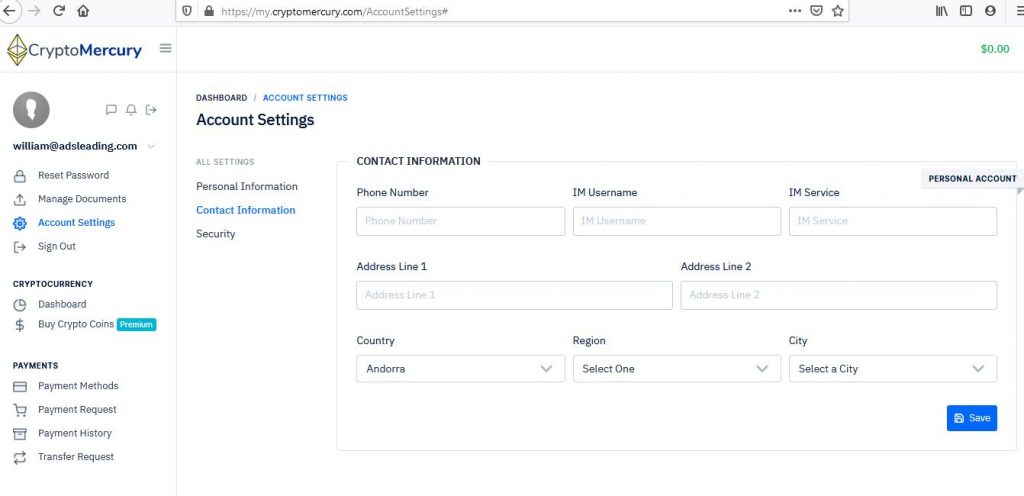Click the blue Save button
Image resolution: width=1024 pixels, height=496 pixels.
coord(972,418)
